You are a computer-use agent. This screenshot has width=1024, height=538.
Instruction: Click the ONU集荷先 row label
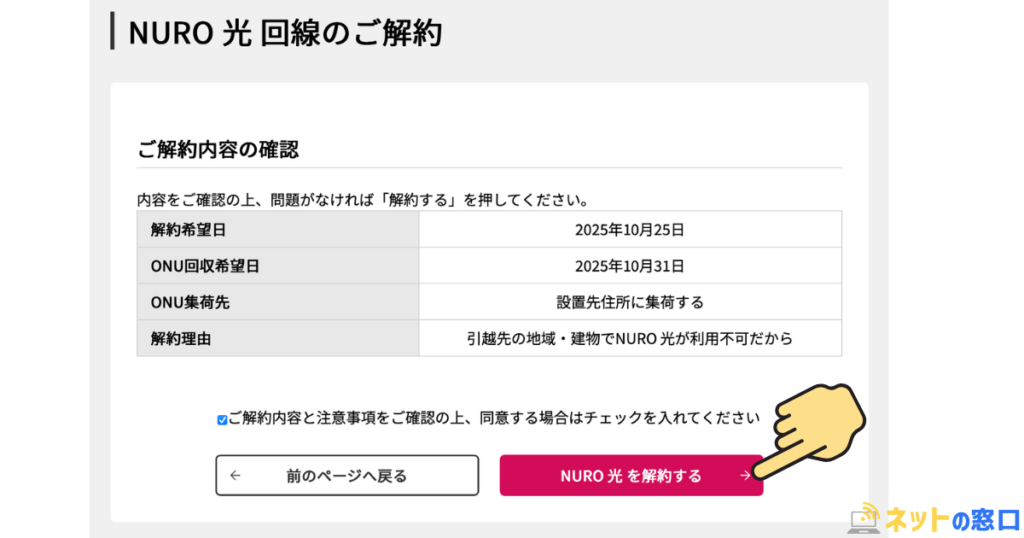click(x=190, y=302)
